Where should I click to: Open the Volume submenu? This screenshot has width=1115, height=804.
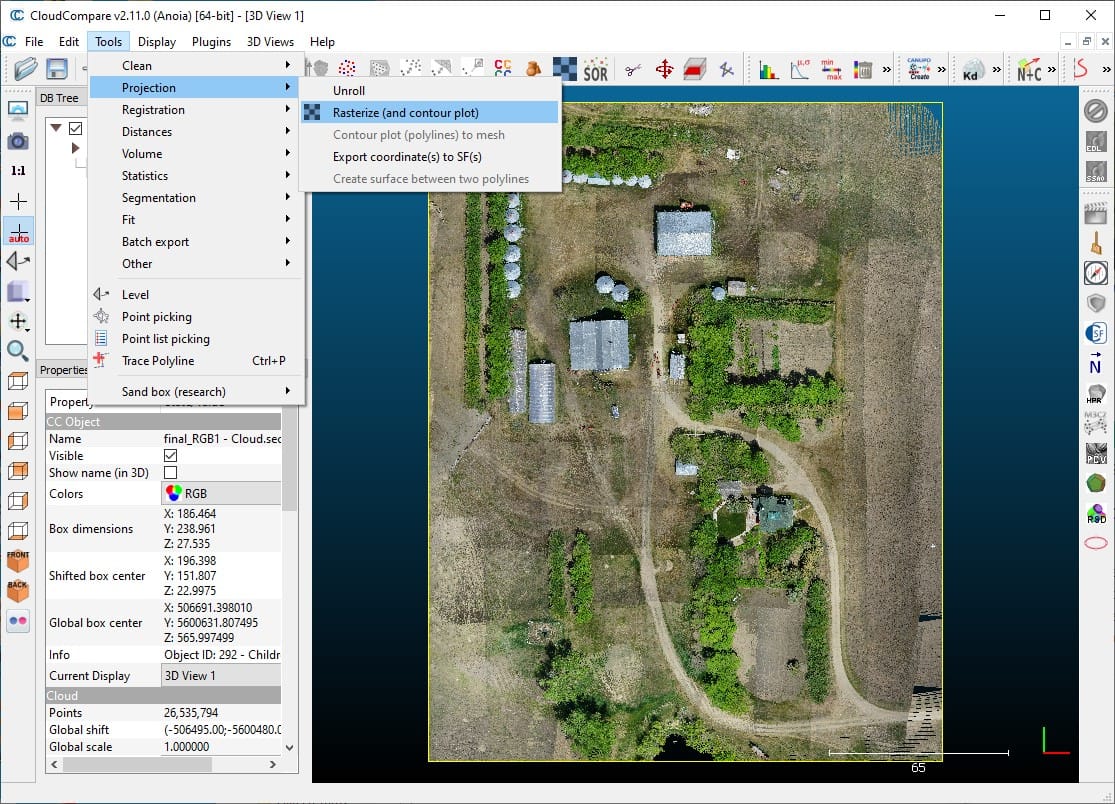(x=197, y=154)
